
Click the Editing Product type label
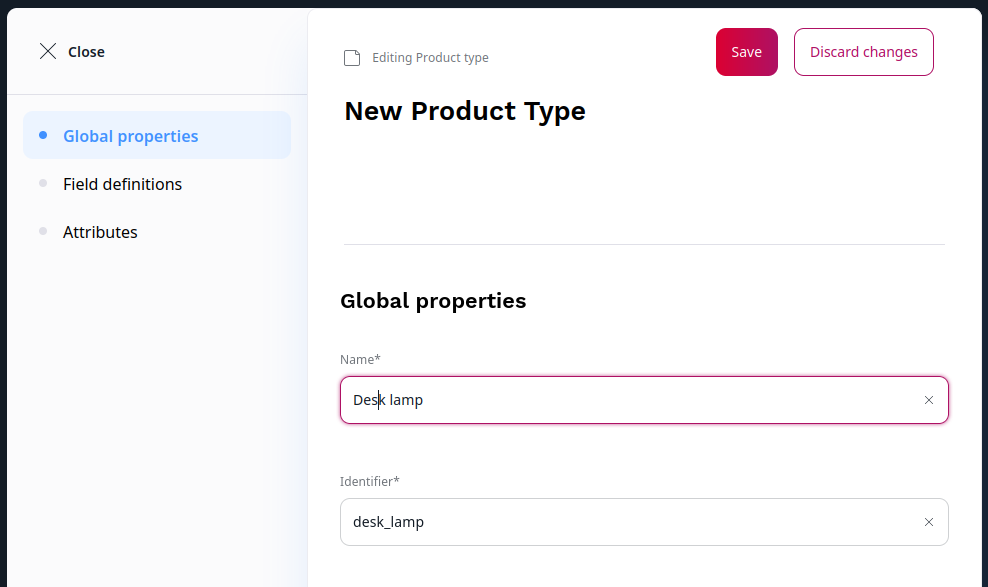click(x=430, y=57)
